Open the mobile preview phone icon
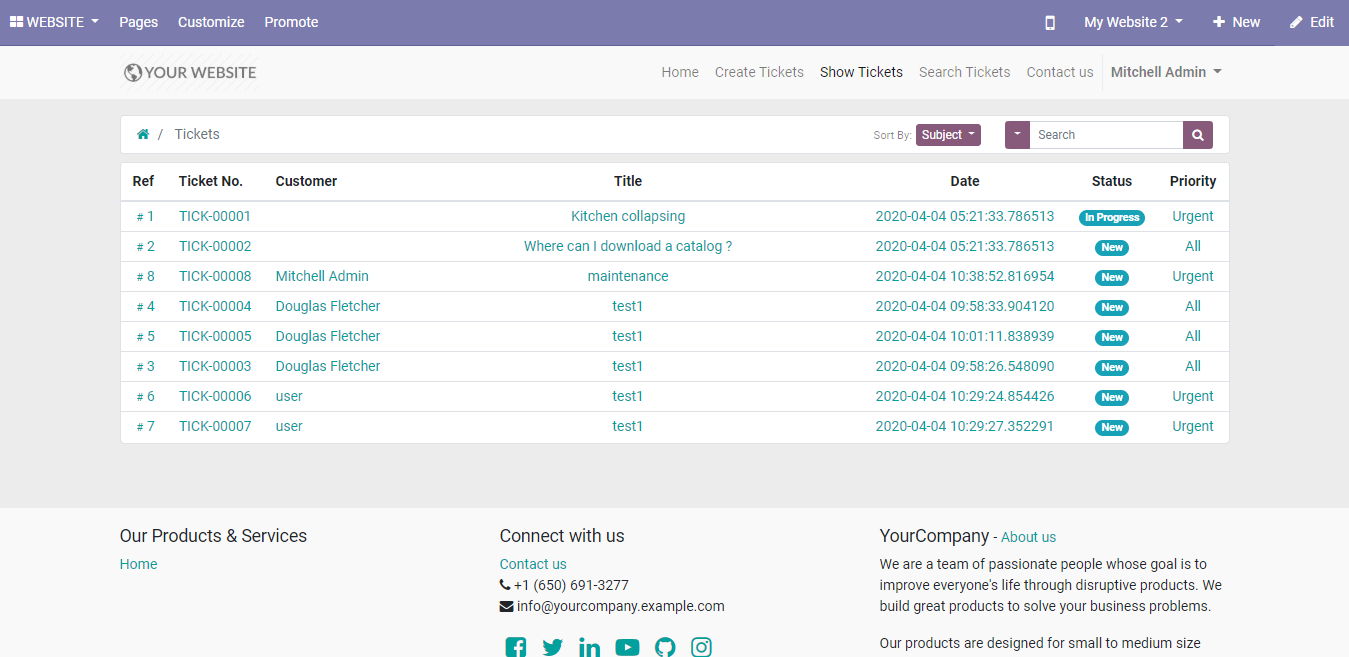Image resolution: width=1349 pixels, height=657 pixels. [1049, 22]
